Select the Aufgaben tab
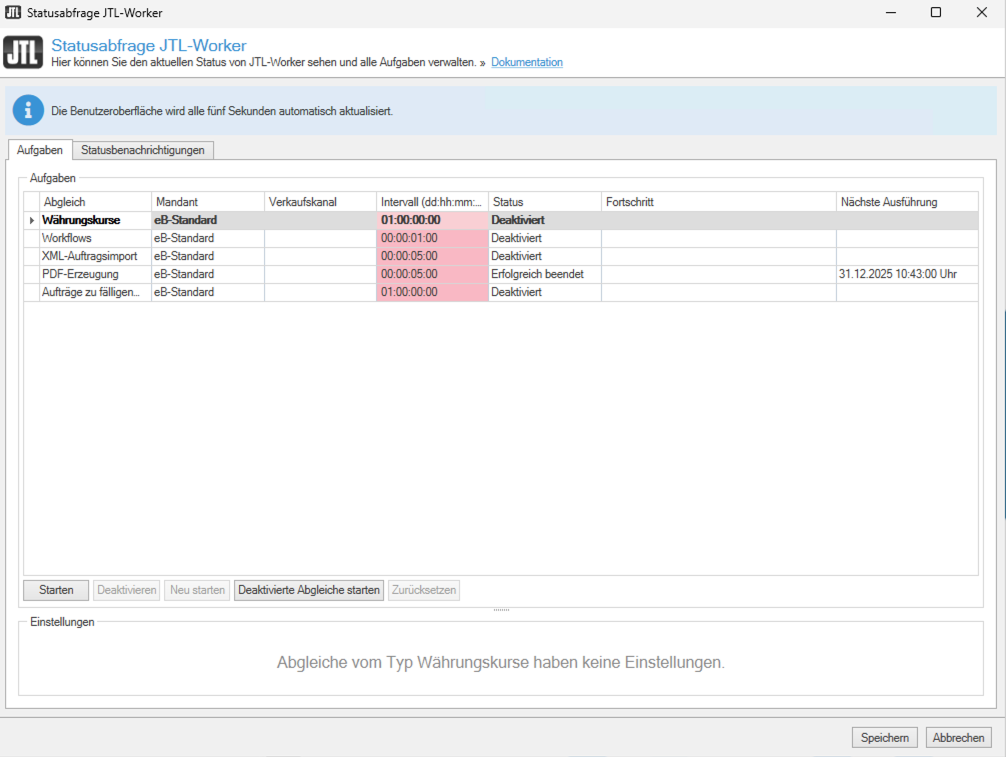Image resolution: width=1006 pixels, height=757 pixels. coord(40,150)
